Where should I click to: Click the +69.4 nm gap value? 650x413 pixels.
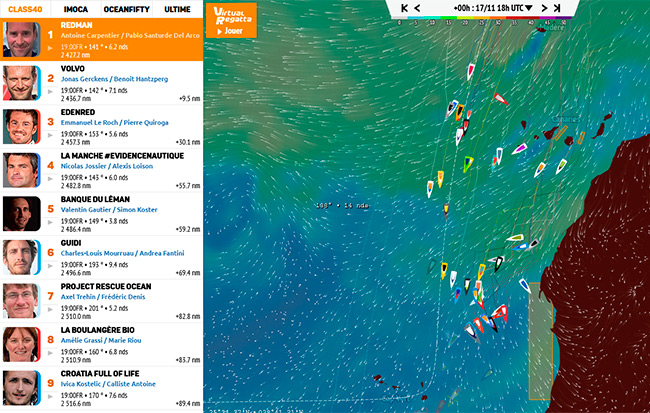[x=188, y=273]
